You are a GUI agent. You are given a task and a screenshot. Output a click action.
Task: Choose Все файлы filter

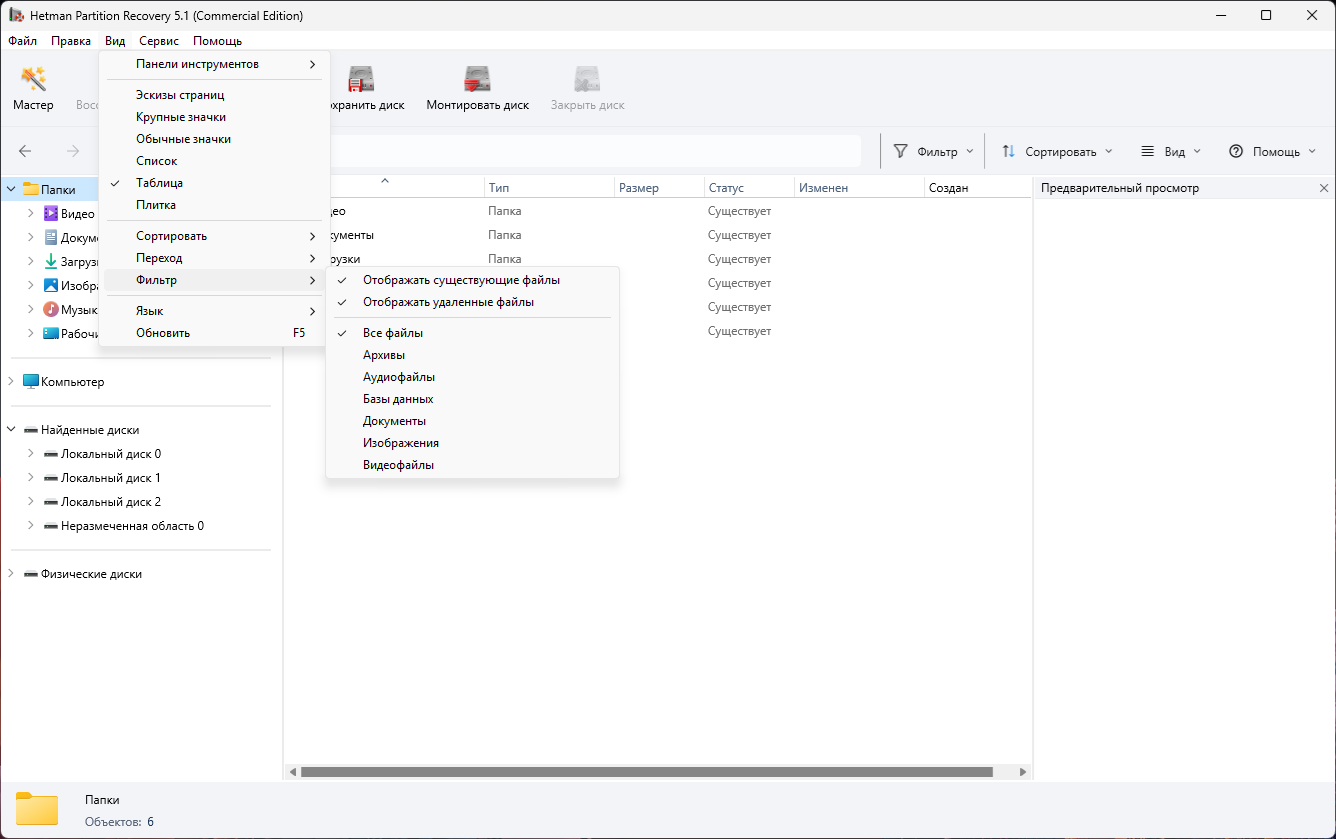(x=472, y=333)
